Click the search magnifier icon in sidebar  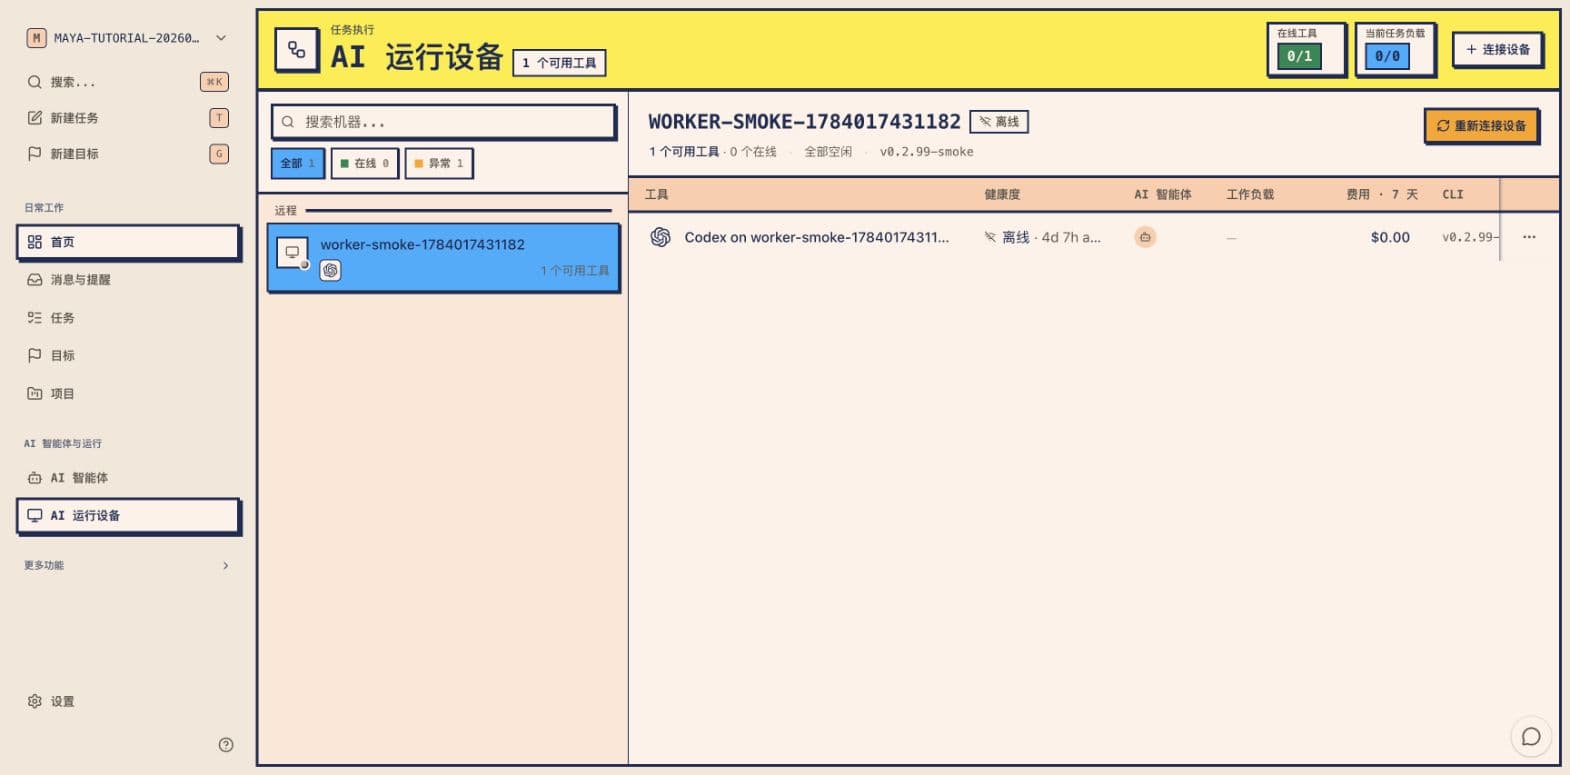click(x=35, y=82)
